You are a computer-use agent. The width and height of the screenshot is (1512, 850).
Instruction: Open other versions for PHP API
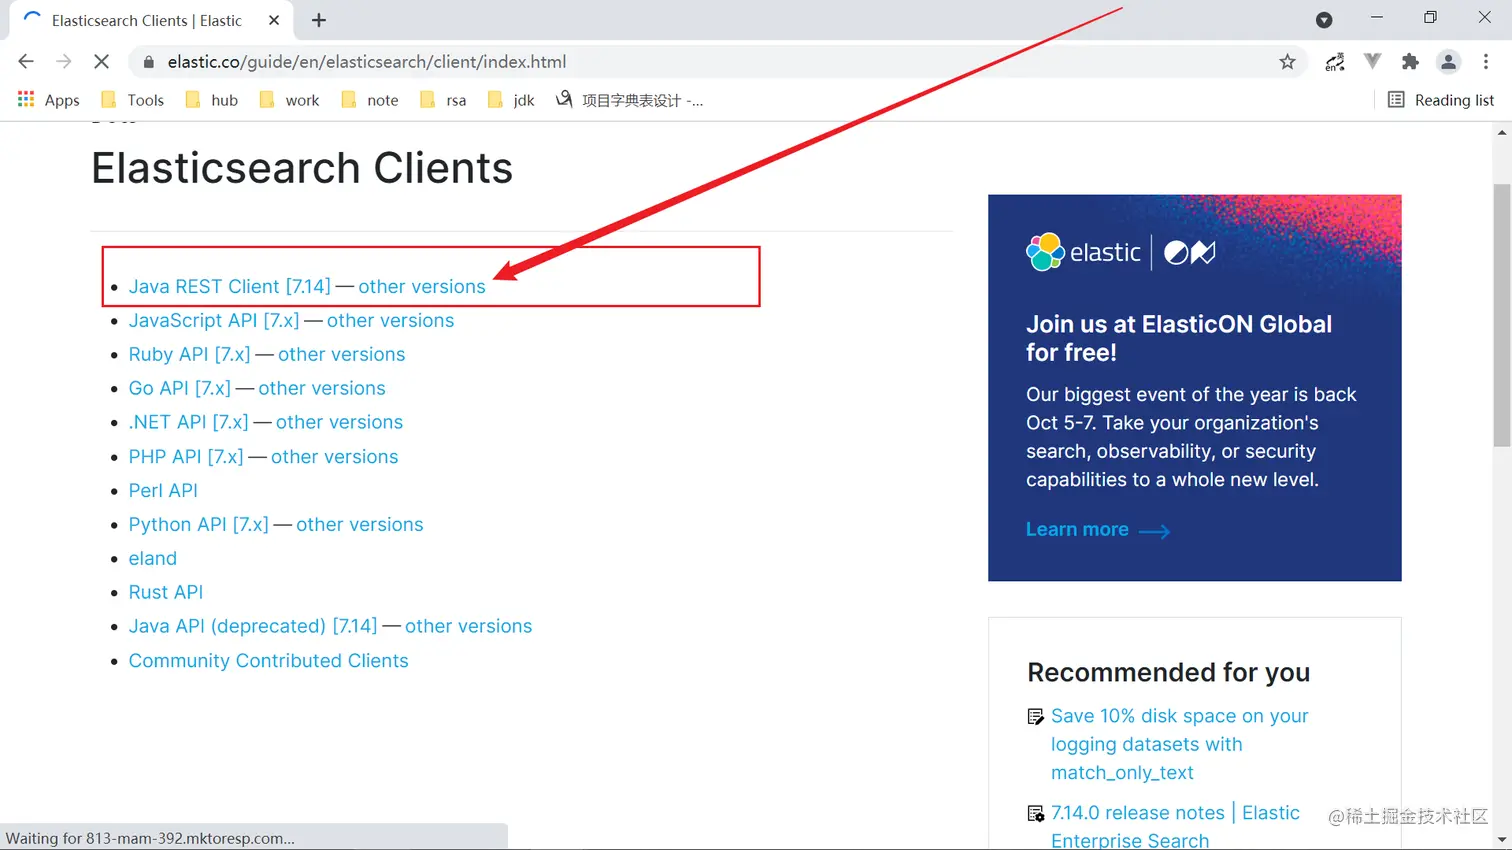coord(334,456)
